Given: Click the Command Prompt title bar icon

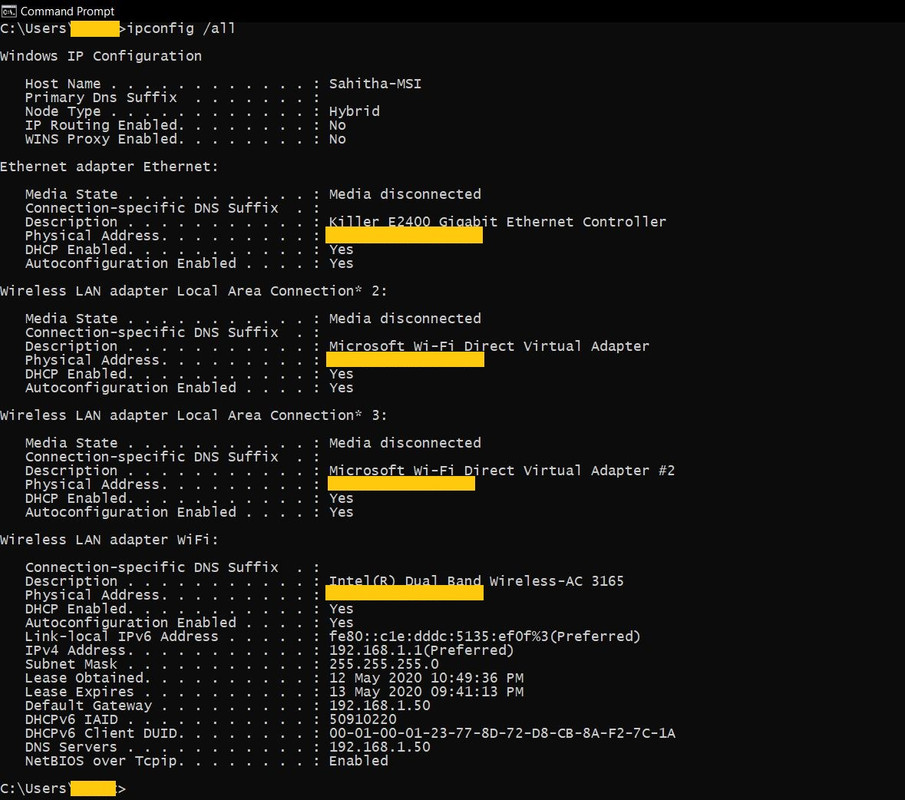Looking at the screenshot, I should [9, 11].
